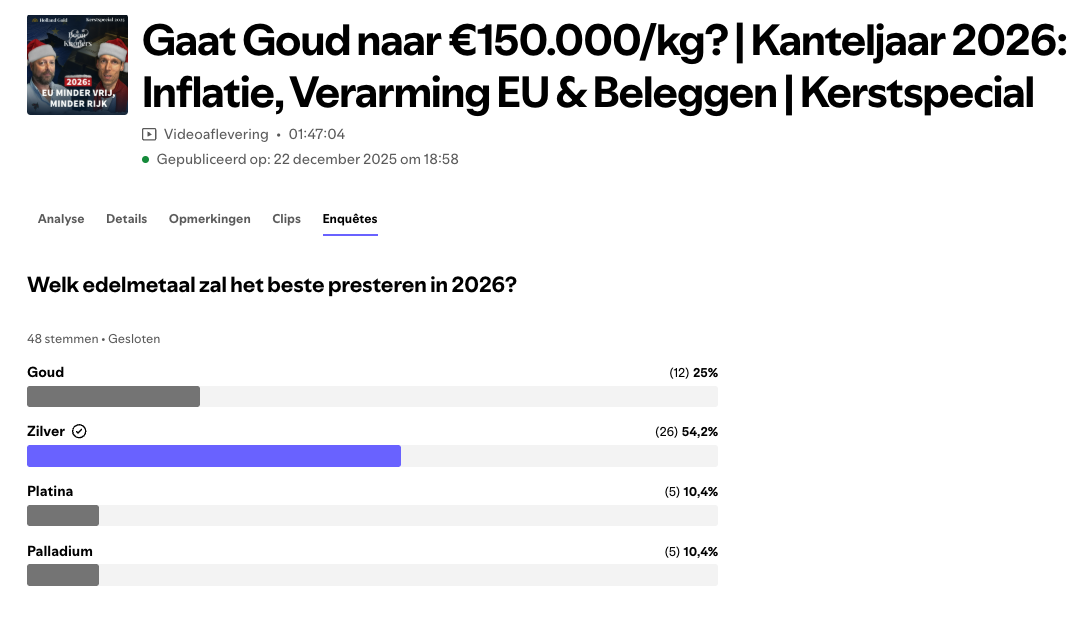Go to the Opmerkingen tab
This screenshot has height=633, width=1085.
[210, 219]
